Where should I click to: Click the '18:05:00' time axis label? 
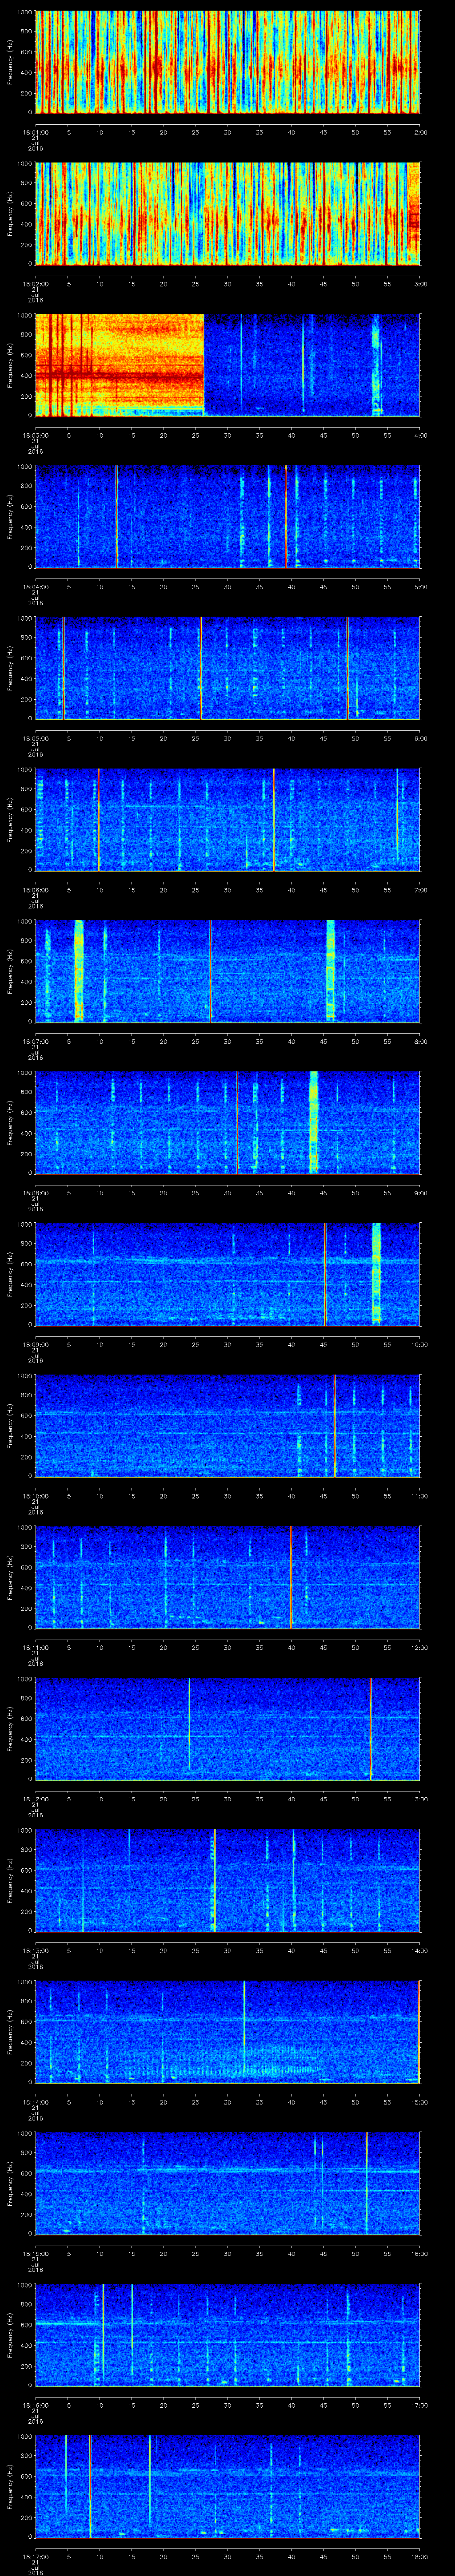click(36, 738)
